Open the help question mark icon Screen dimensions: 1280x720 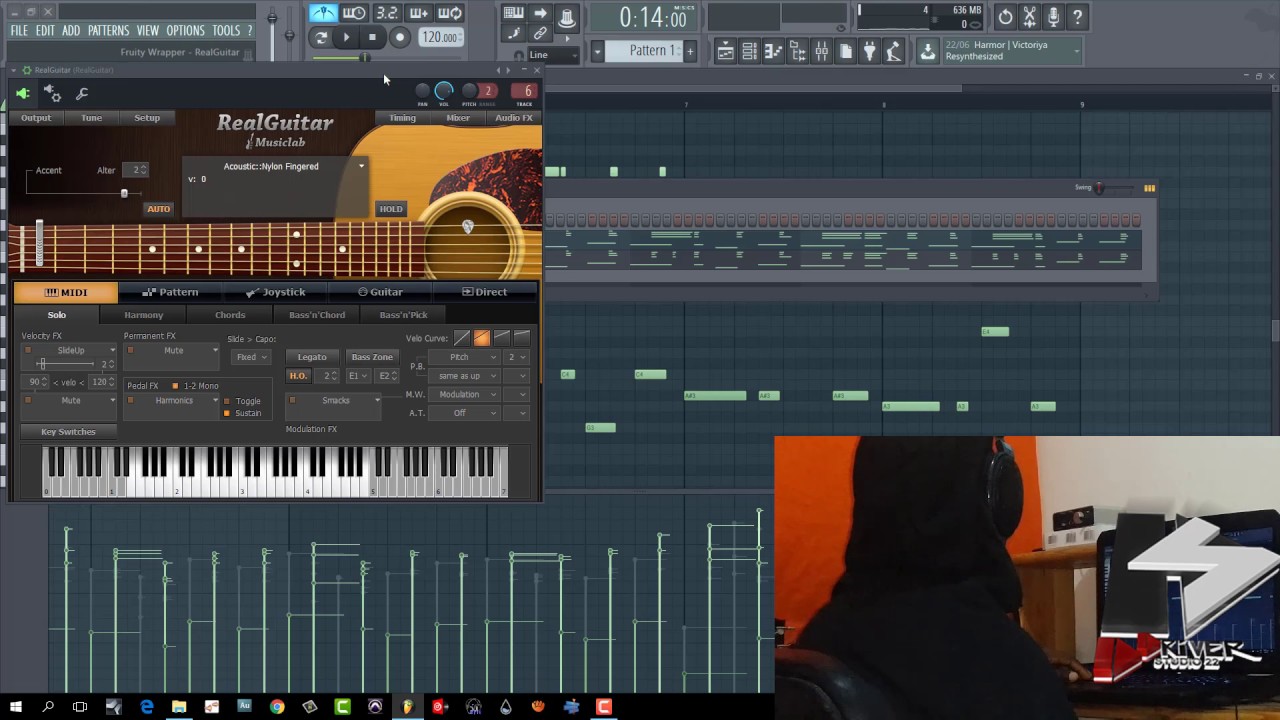click(x=1078, y=17)
